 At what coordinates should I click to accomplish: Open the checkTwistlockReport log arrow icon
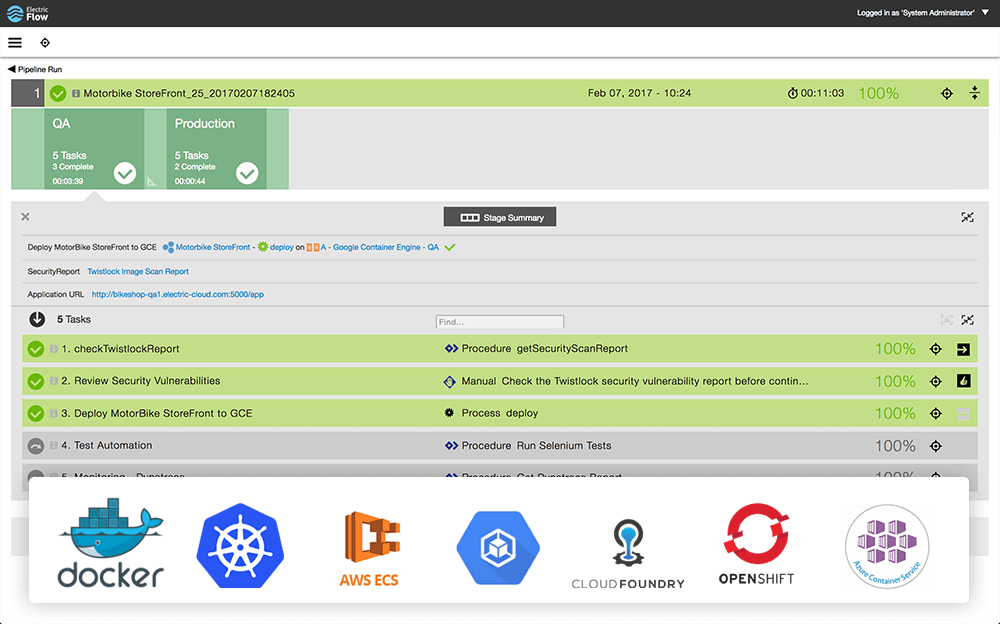(963, 349)
